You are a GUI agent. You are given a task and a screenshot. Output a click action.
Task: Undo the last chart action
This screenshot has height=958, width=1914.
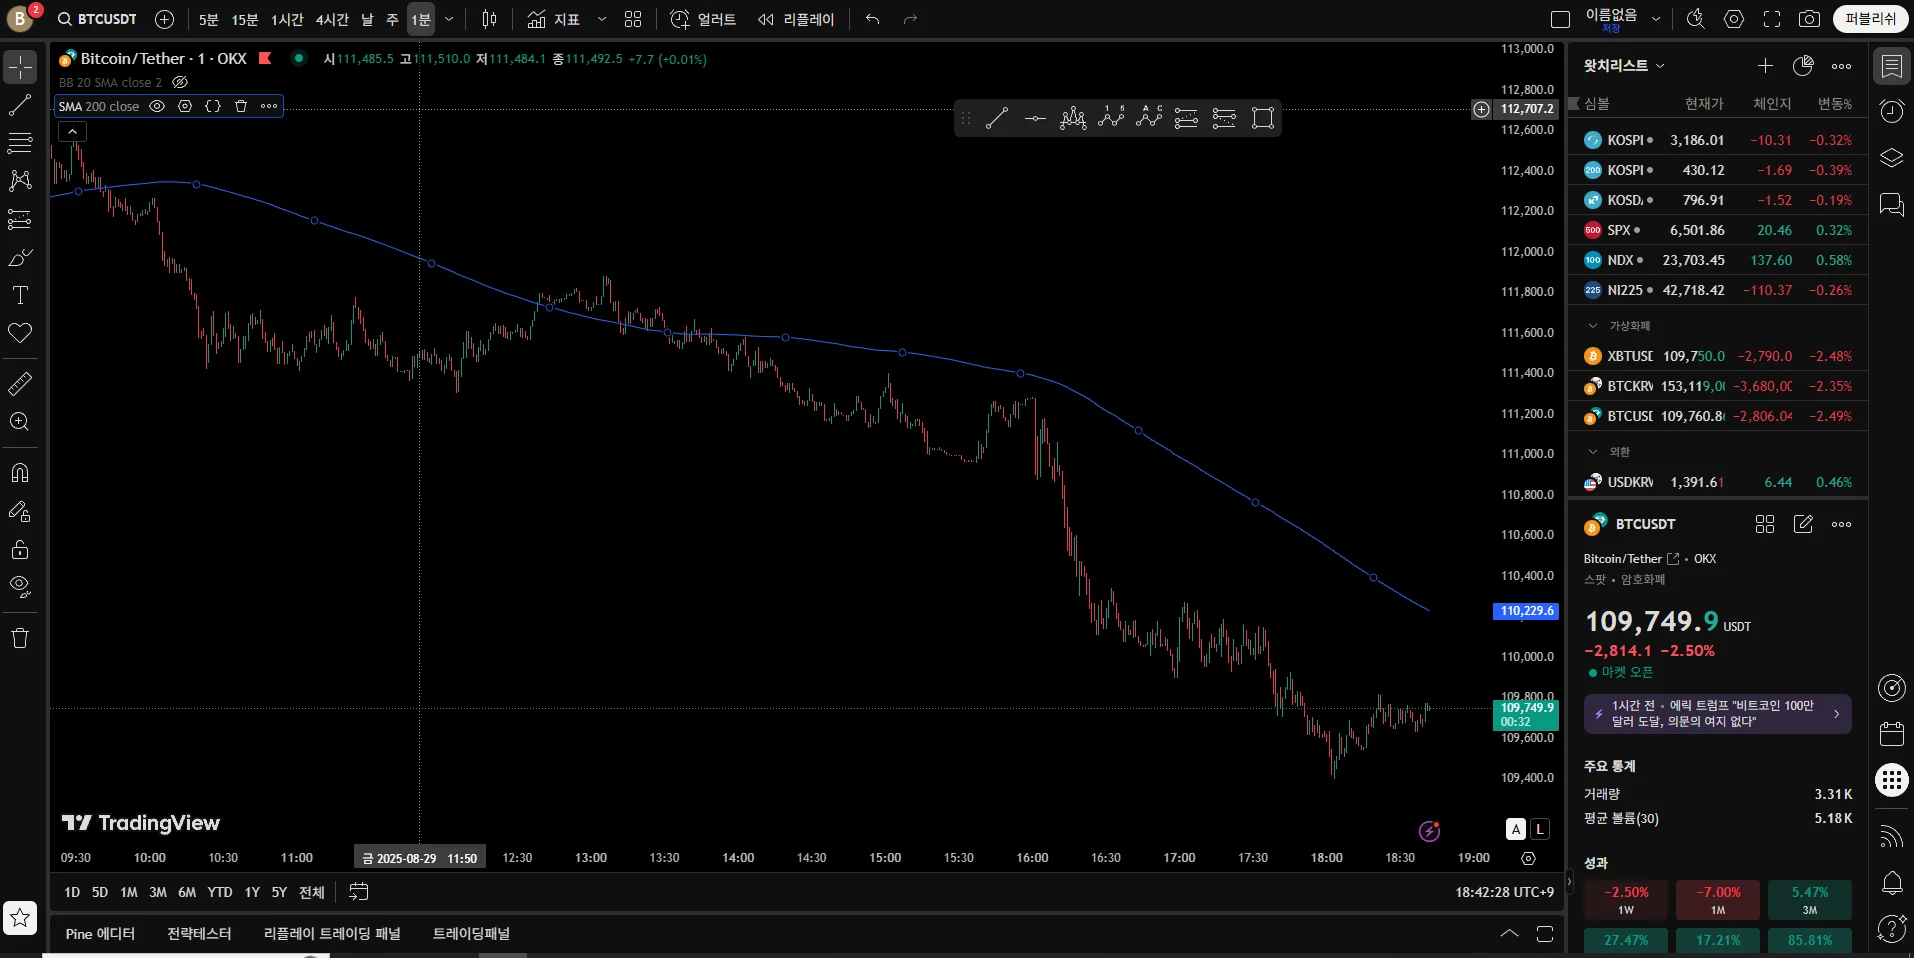873,19
